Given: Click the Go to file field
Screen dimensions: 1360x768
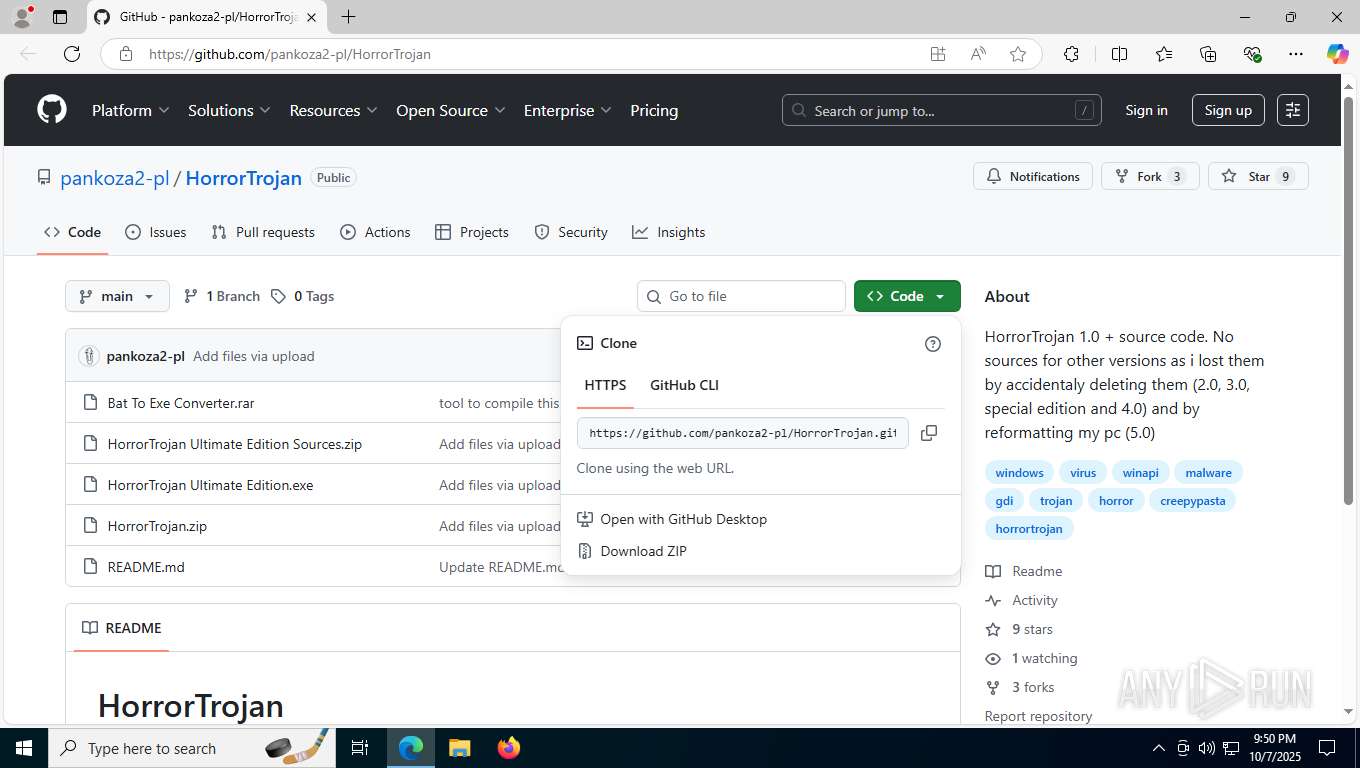Looking at the screenshot, I should pyautogui.click(x=741, y=296).
